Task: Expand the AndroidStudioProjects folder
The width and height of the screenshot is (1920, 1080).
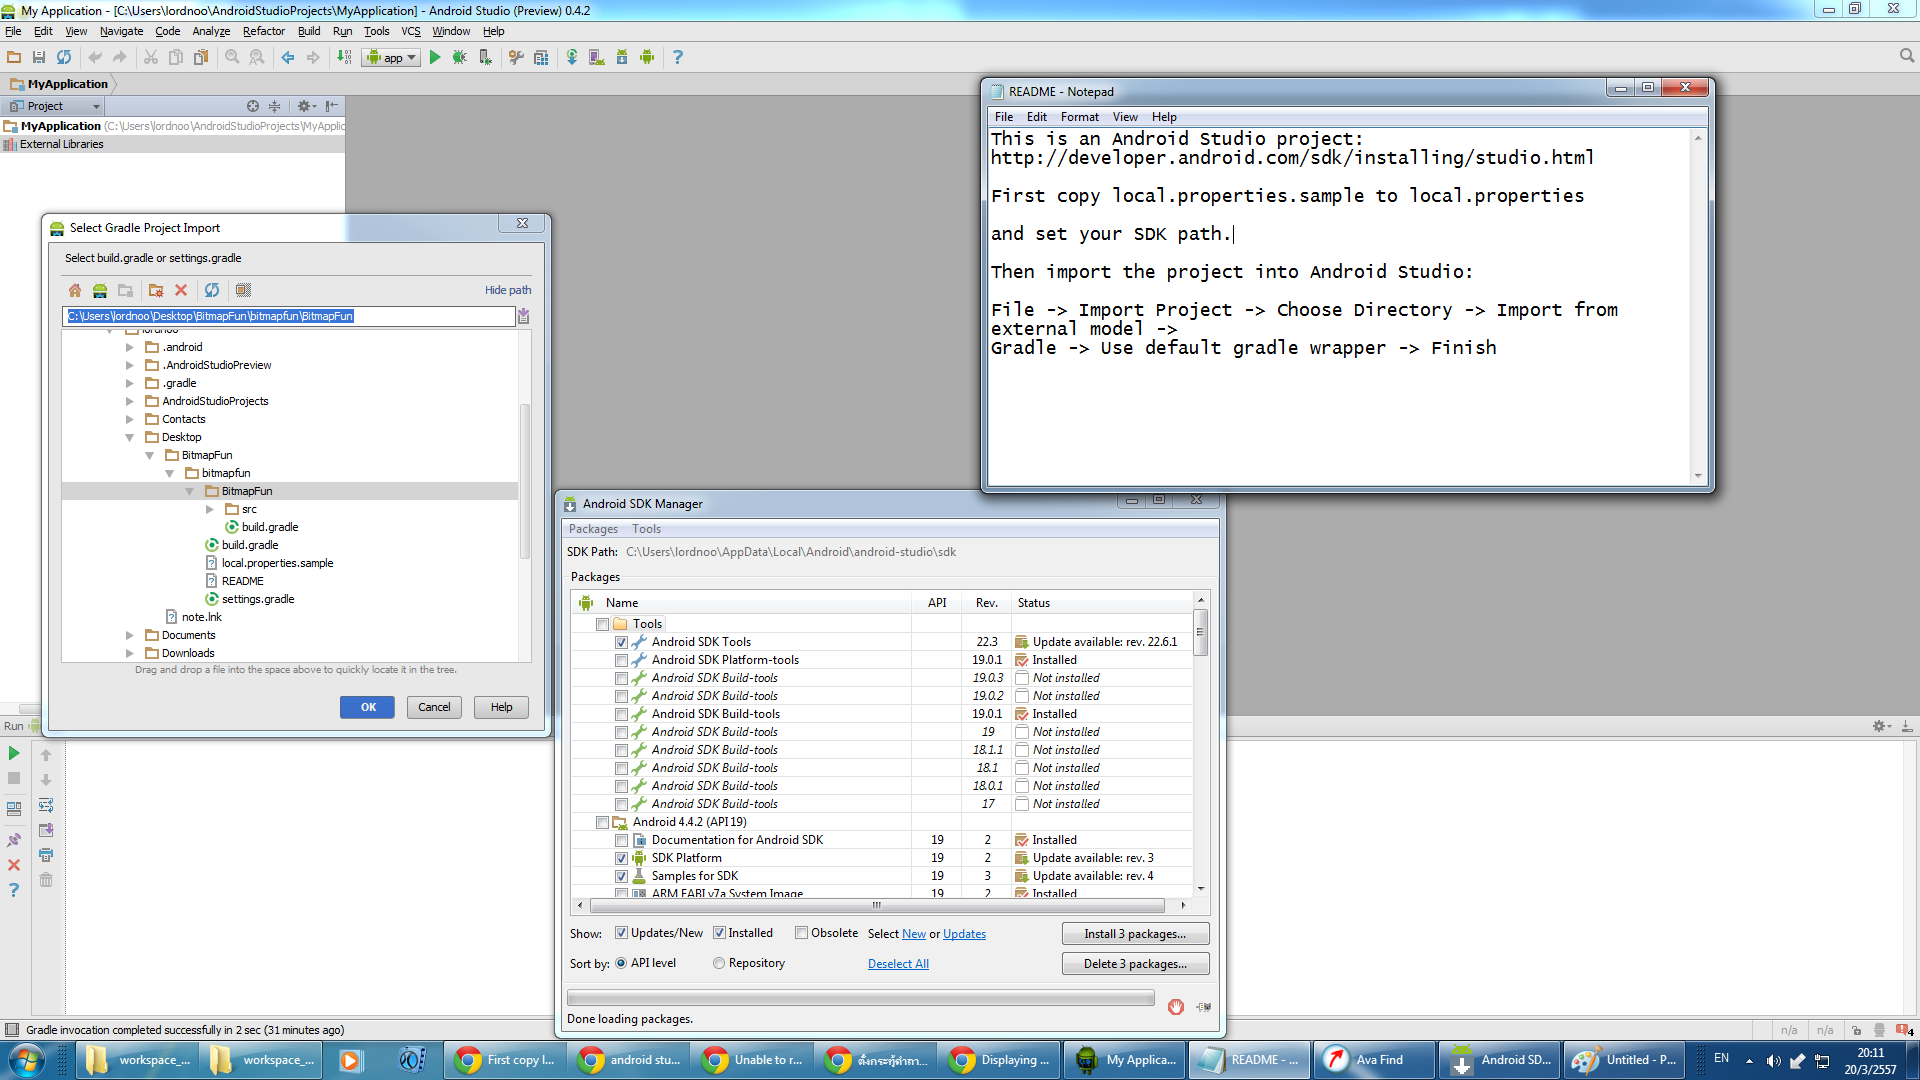Action: pyautogui.click(x=130, y=401)
